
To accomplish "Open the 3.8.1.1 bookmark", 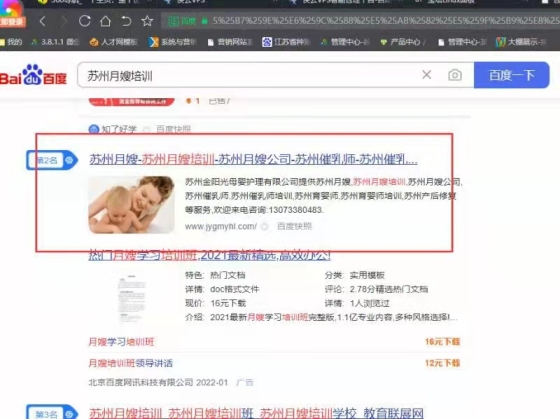I will click(55, 42).
